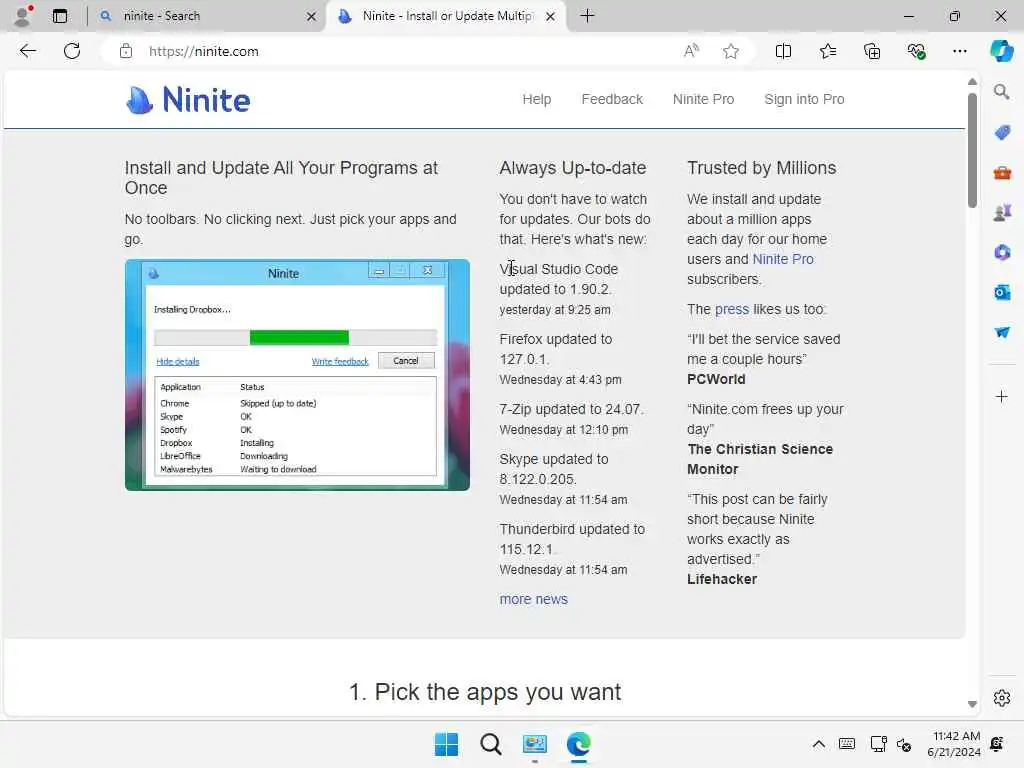Open the notification bell tray icon
This screenshot has height=768, width=1024.
[x=997, y=744]
